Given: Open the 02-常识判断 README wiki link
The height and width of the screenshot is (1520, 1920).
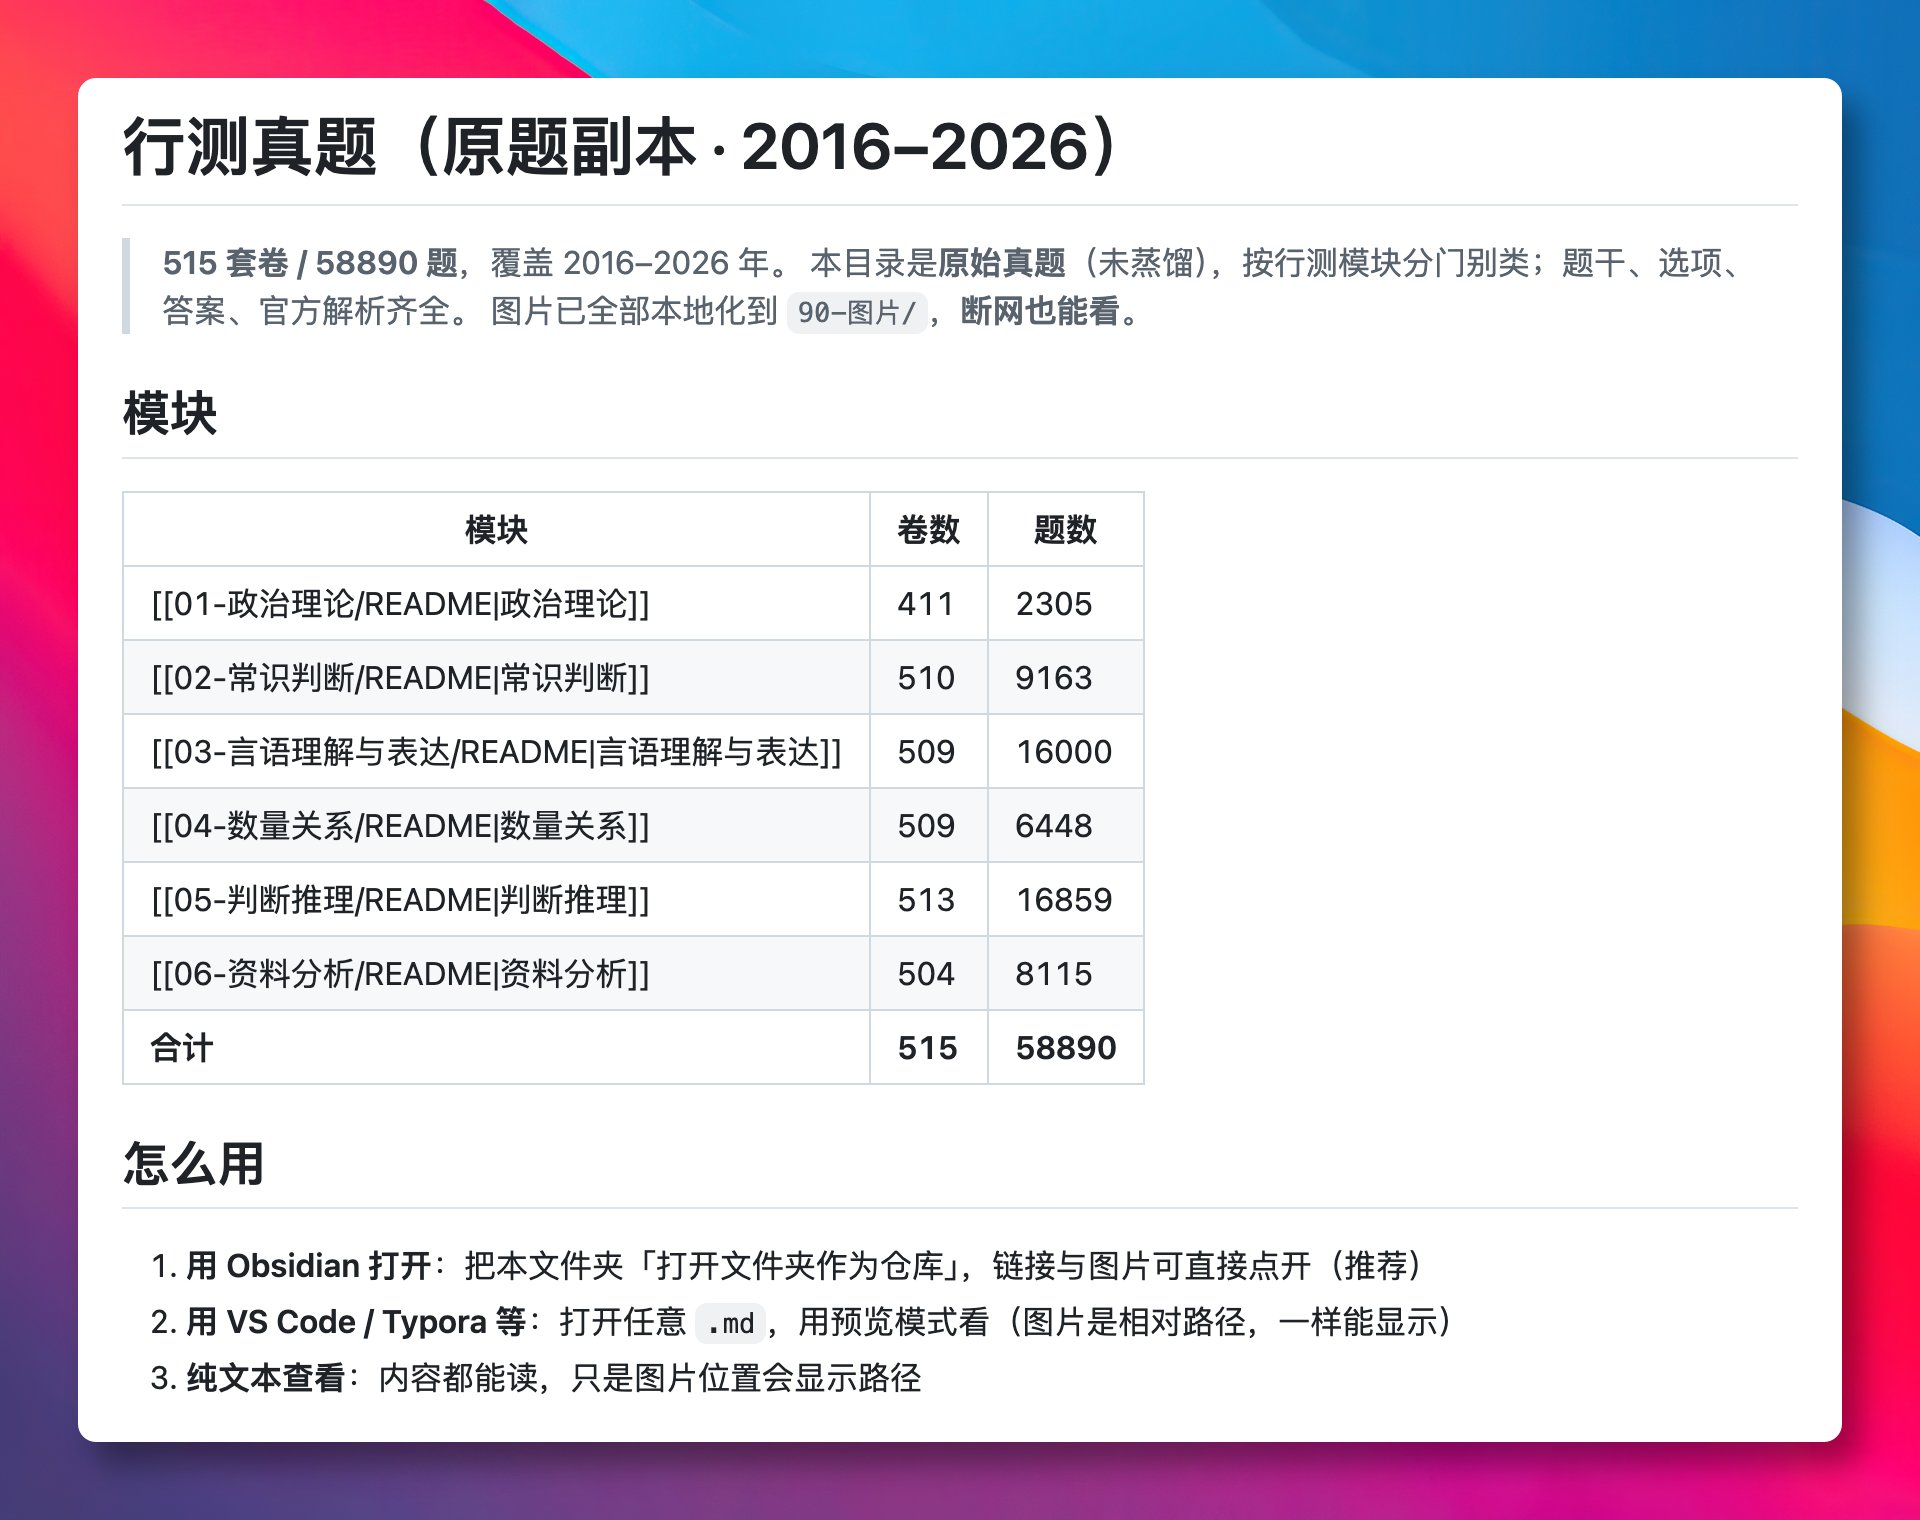Looking at the screenshot, I should point(400,677).
